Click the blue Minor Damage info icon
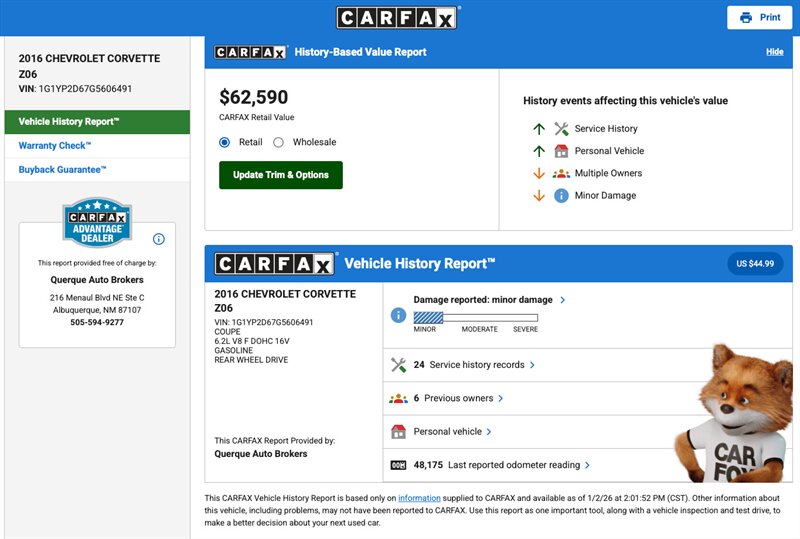The height and width of the screenshot is (539, 800). click(561, 196)
